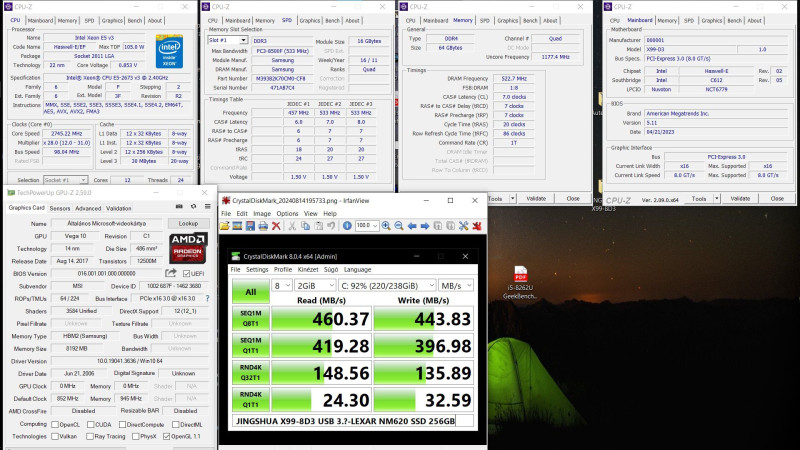Open the File menu in IrfanView
Image resolution: width=800 pixels, height=450 pixels.
point(226,213)
